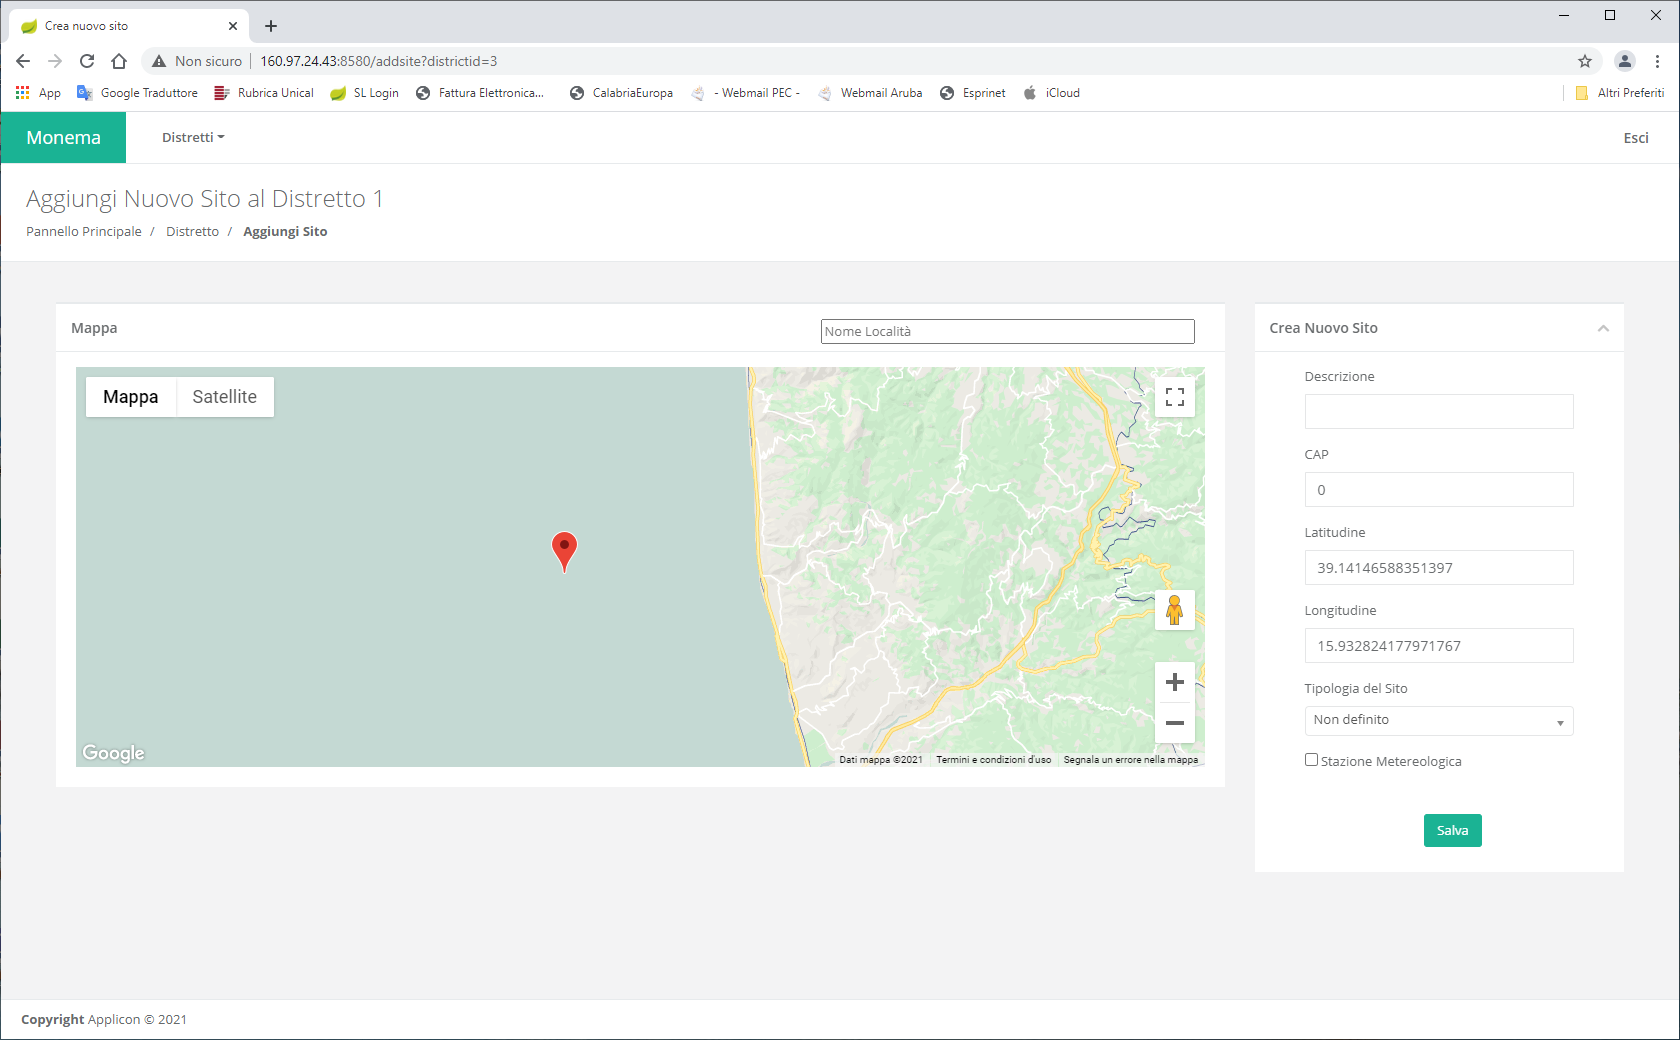Enable the Stazione Metereologica checkbox
The width and height of the screenshot is (1680, 1040).
(x=1311, y=760)
